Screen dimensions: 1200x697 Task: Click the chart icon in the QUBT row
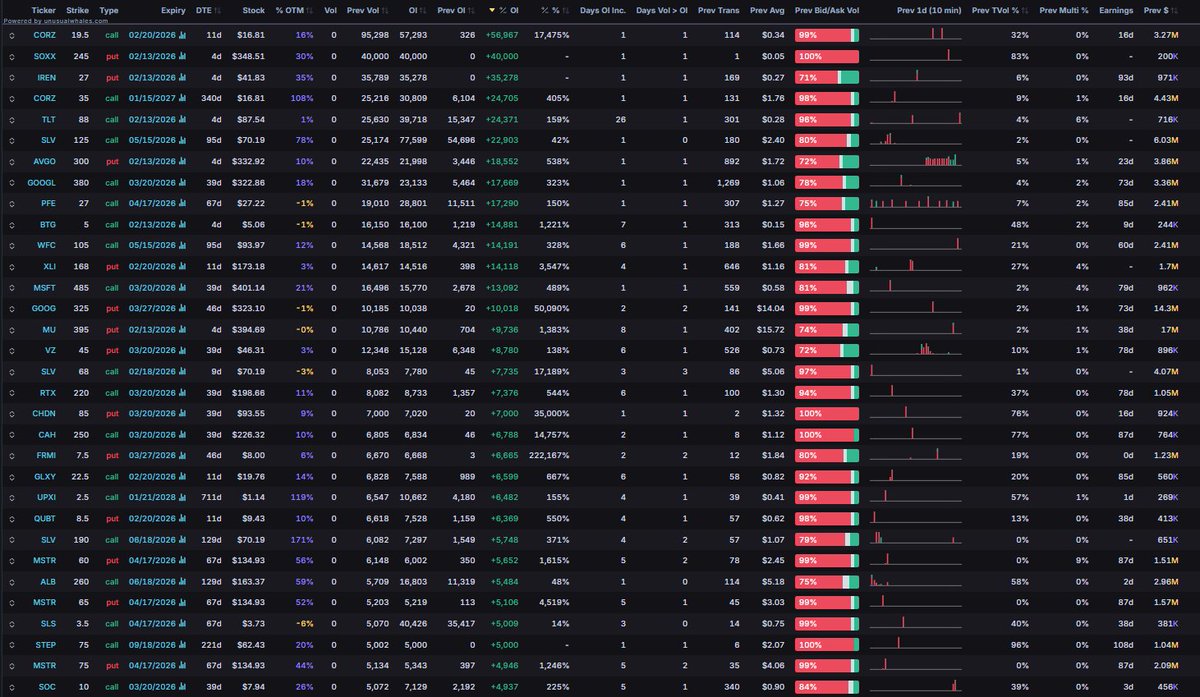[183, 518]
